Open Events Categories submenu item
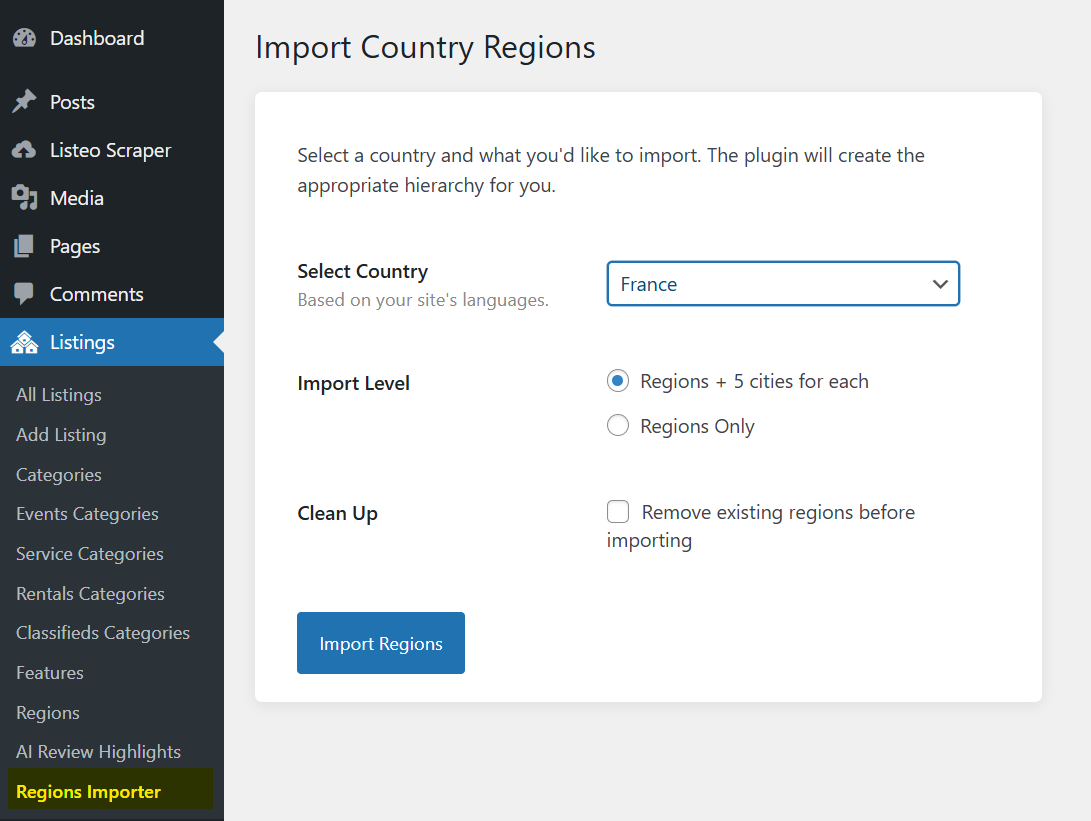Viewport: 1091px width, 821px height. coord(87,514)
